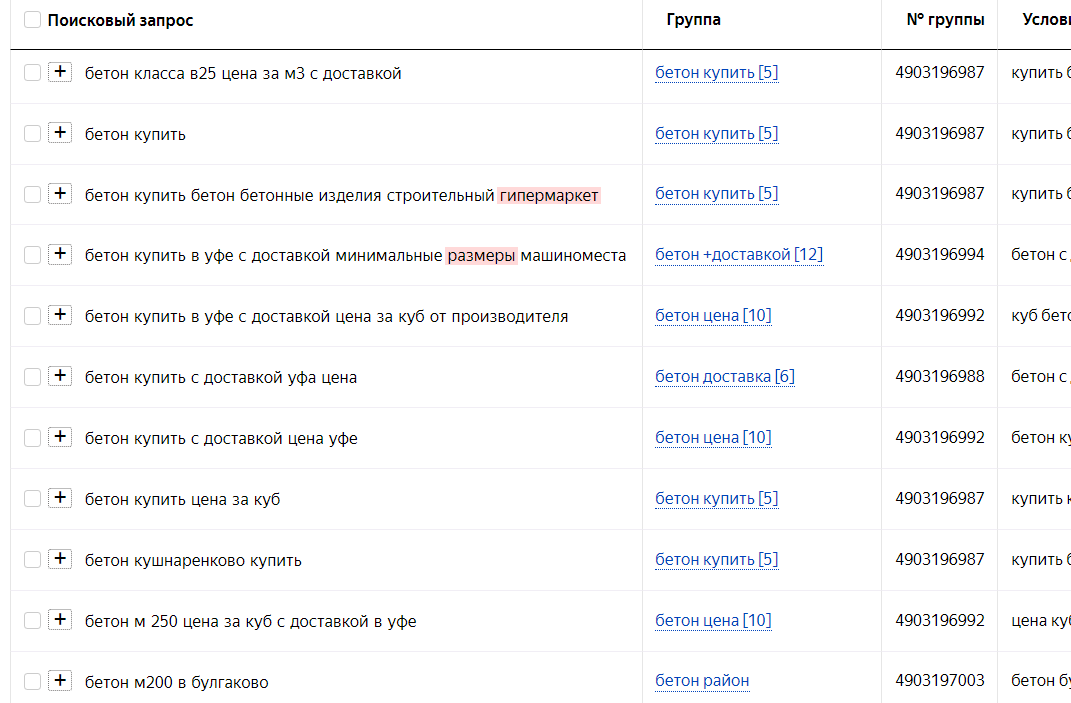
Task: Tick checkbox for 'бетон м200 в булгаково'
Action: [x=32, y=681]
